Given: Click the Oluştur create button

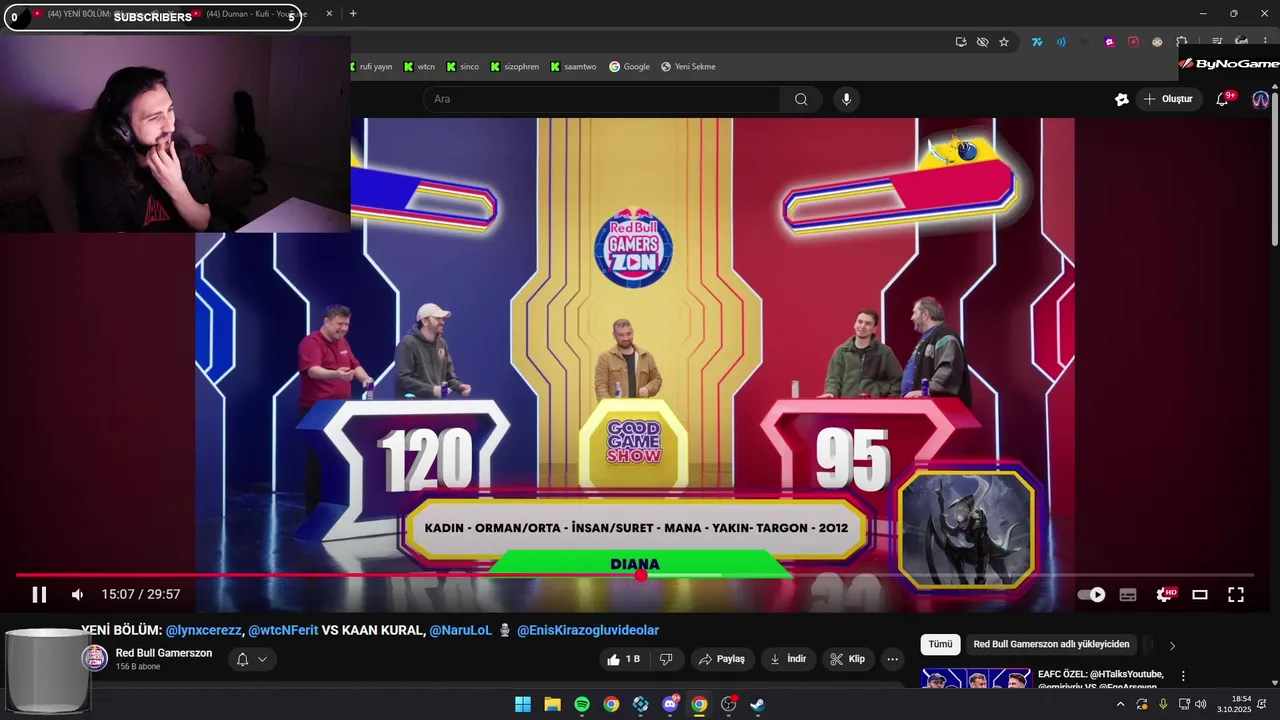Looking at the screenshot, I should pyautogui.click(x=1168, y=99).
